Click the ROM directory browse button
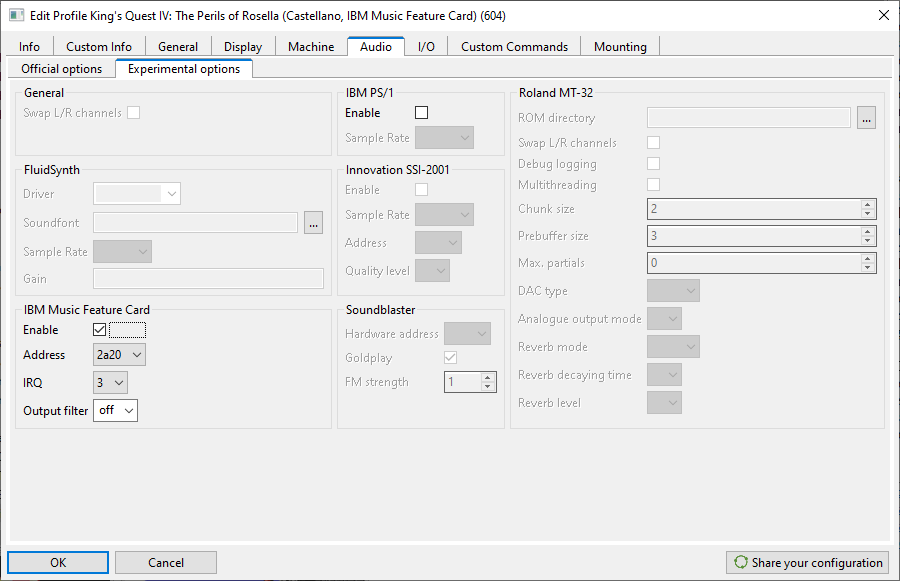 (x=866, y=118)
